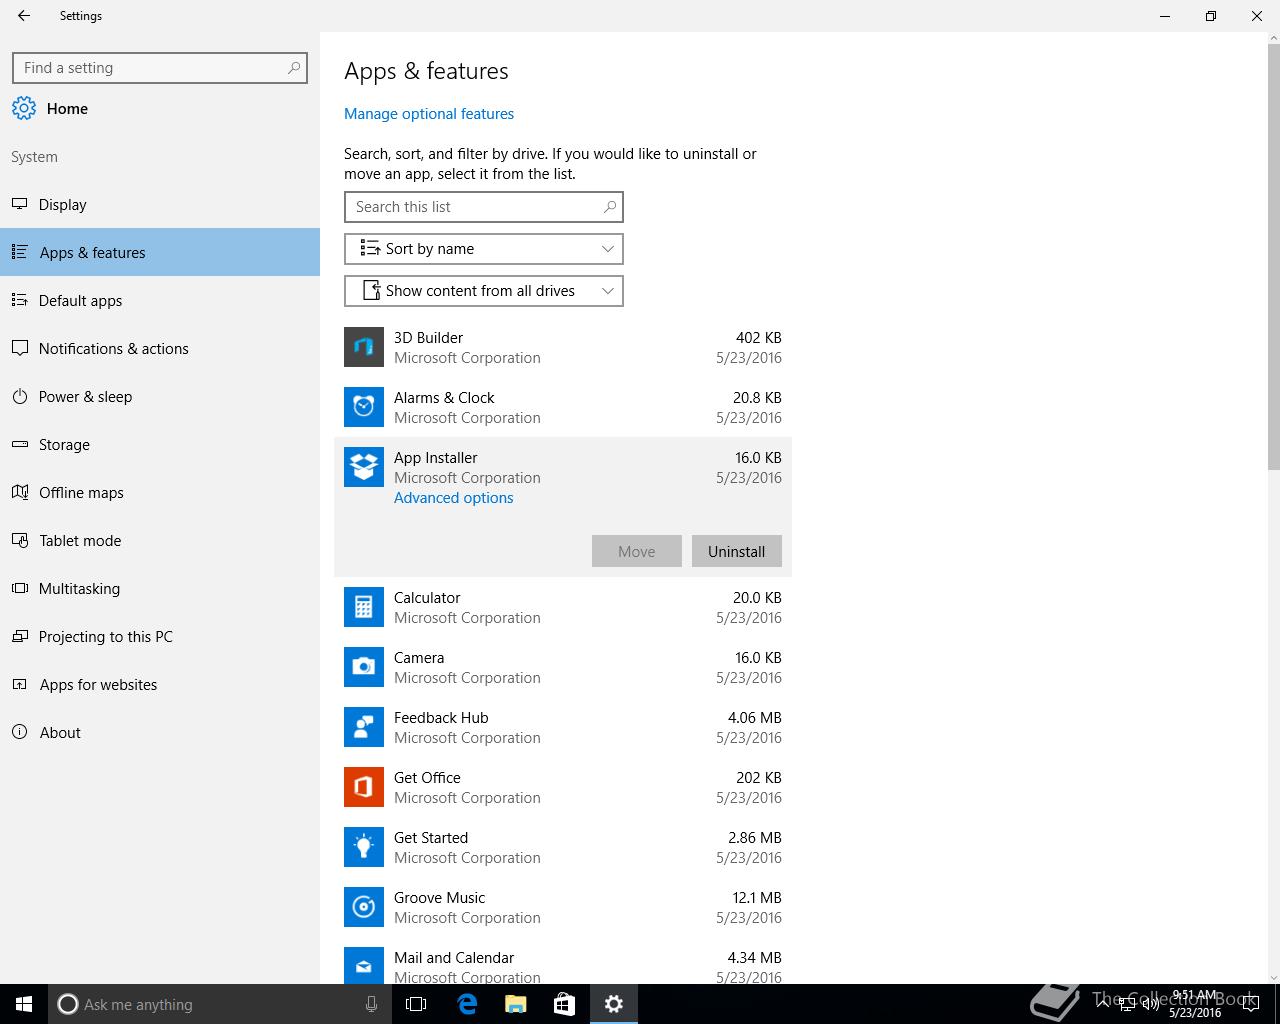Screen dimensions: 1280x1024
Task: Open Notifications & actions settings
Action: click(160, 348)
